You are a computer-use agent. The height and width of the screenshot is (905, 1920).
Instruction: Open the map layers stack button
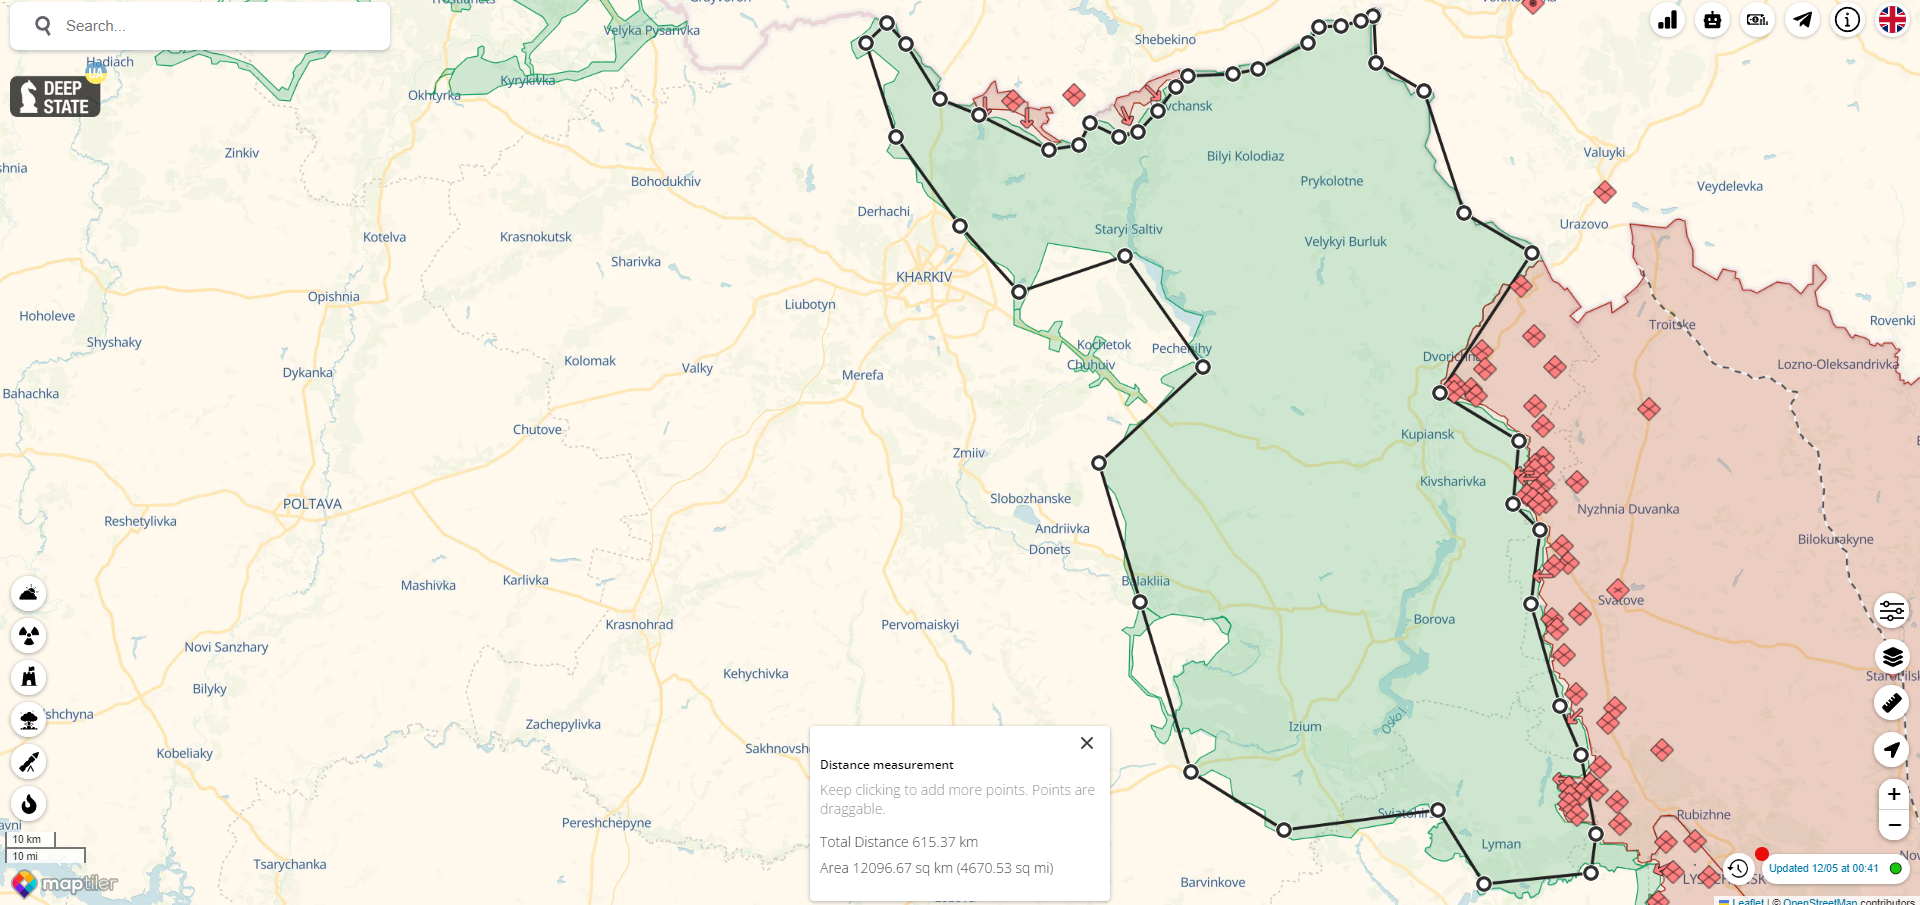click(1892, 657)
